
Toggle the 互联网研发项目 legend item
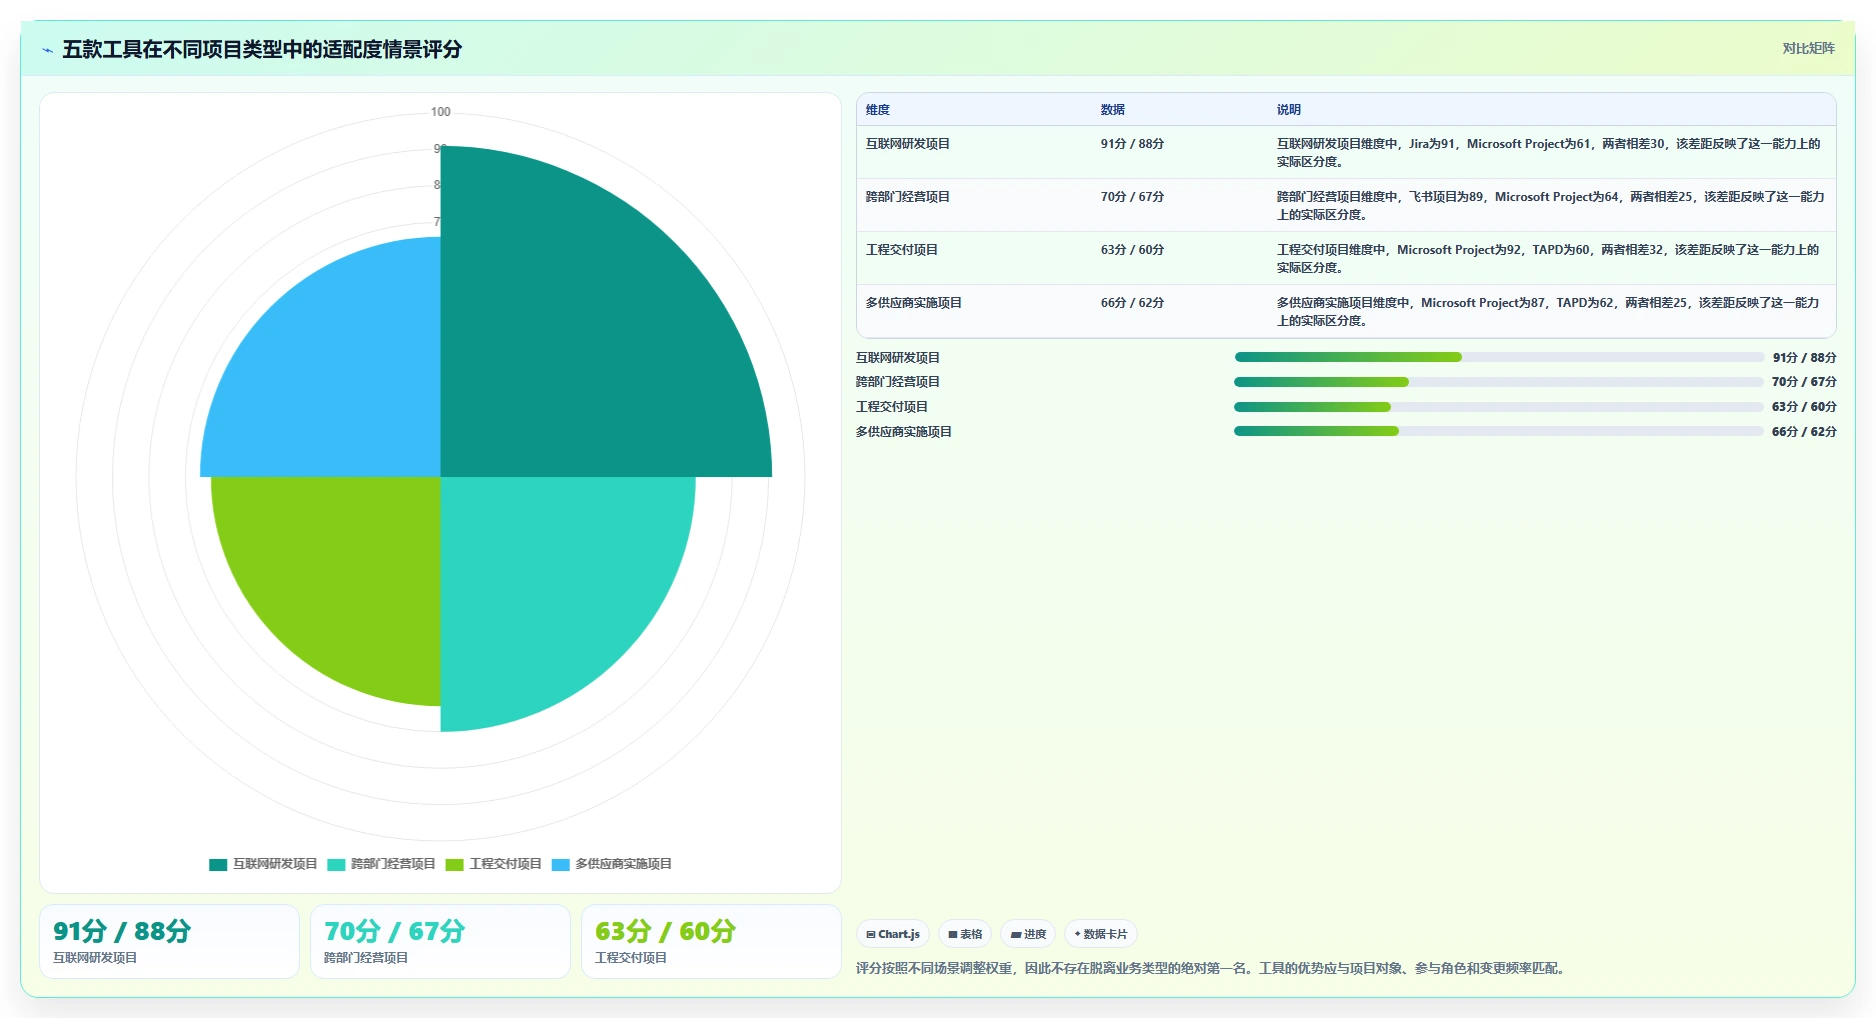[263, 864]
